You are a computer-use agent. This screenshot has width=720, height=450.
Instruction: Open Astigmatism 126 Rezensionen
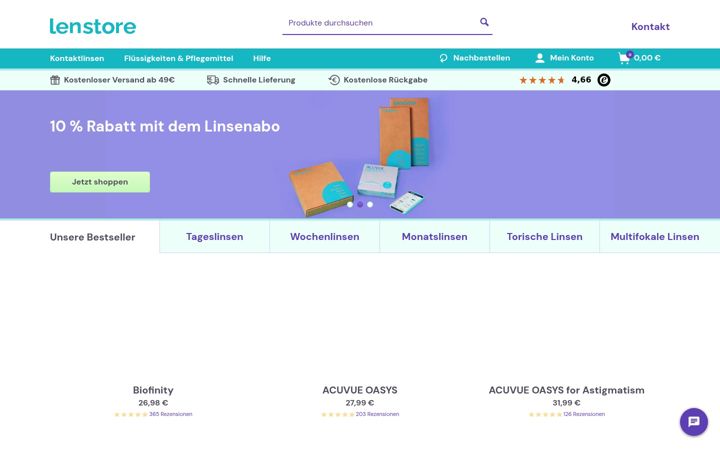[x=584, y=414]
